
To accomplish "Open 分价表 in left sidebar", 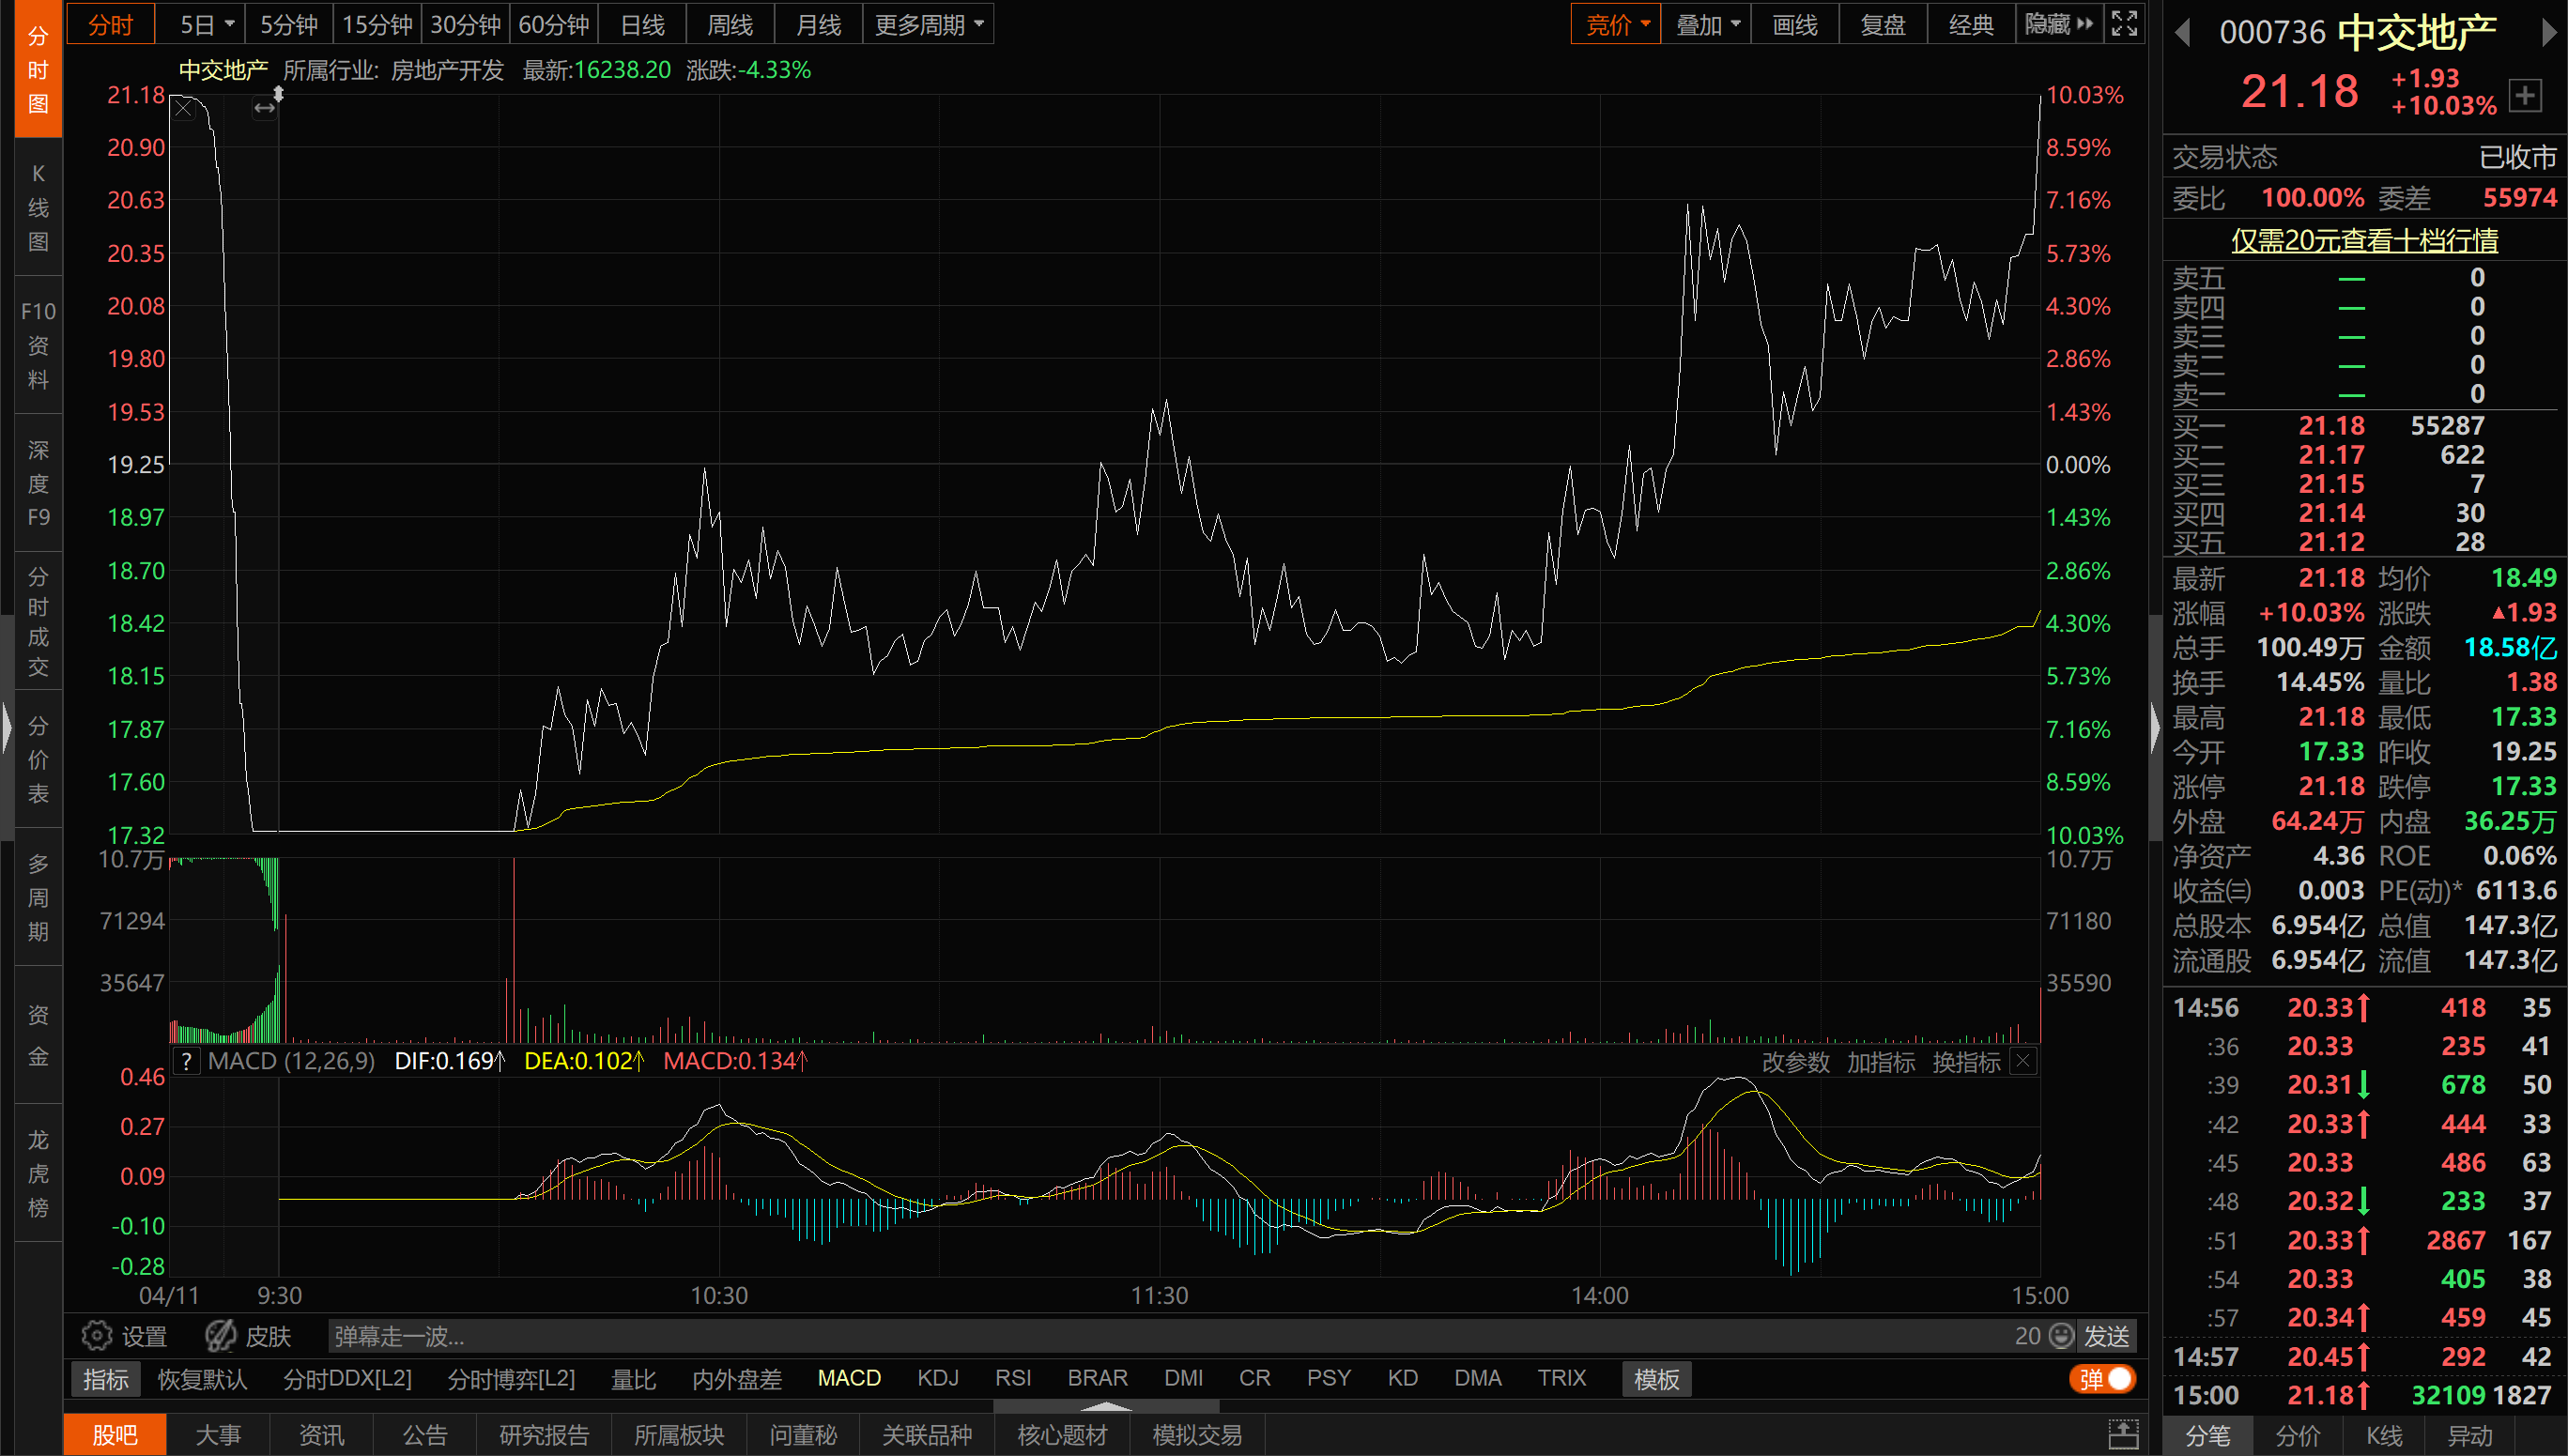I will [38, 759].
